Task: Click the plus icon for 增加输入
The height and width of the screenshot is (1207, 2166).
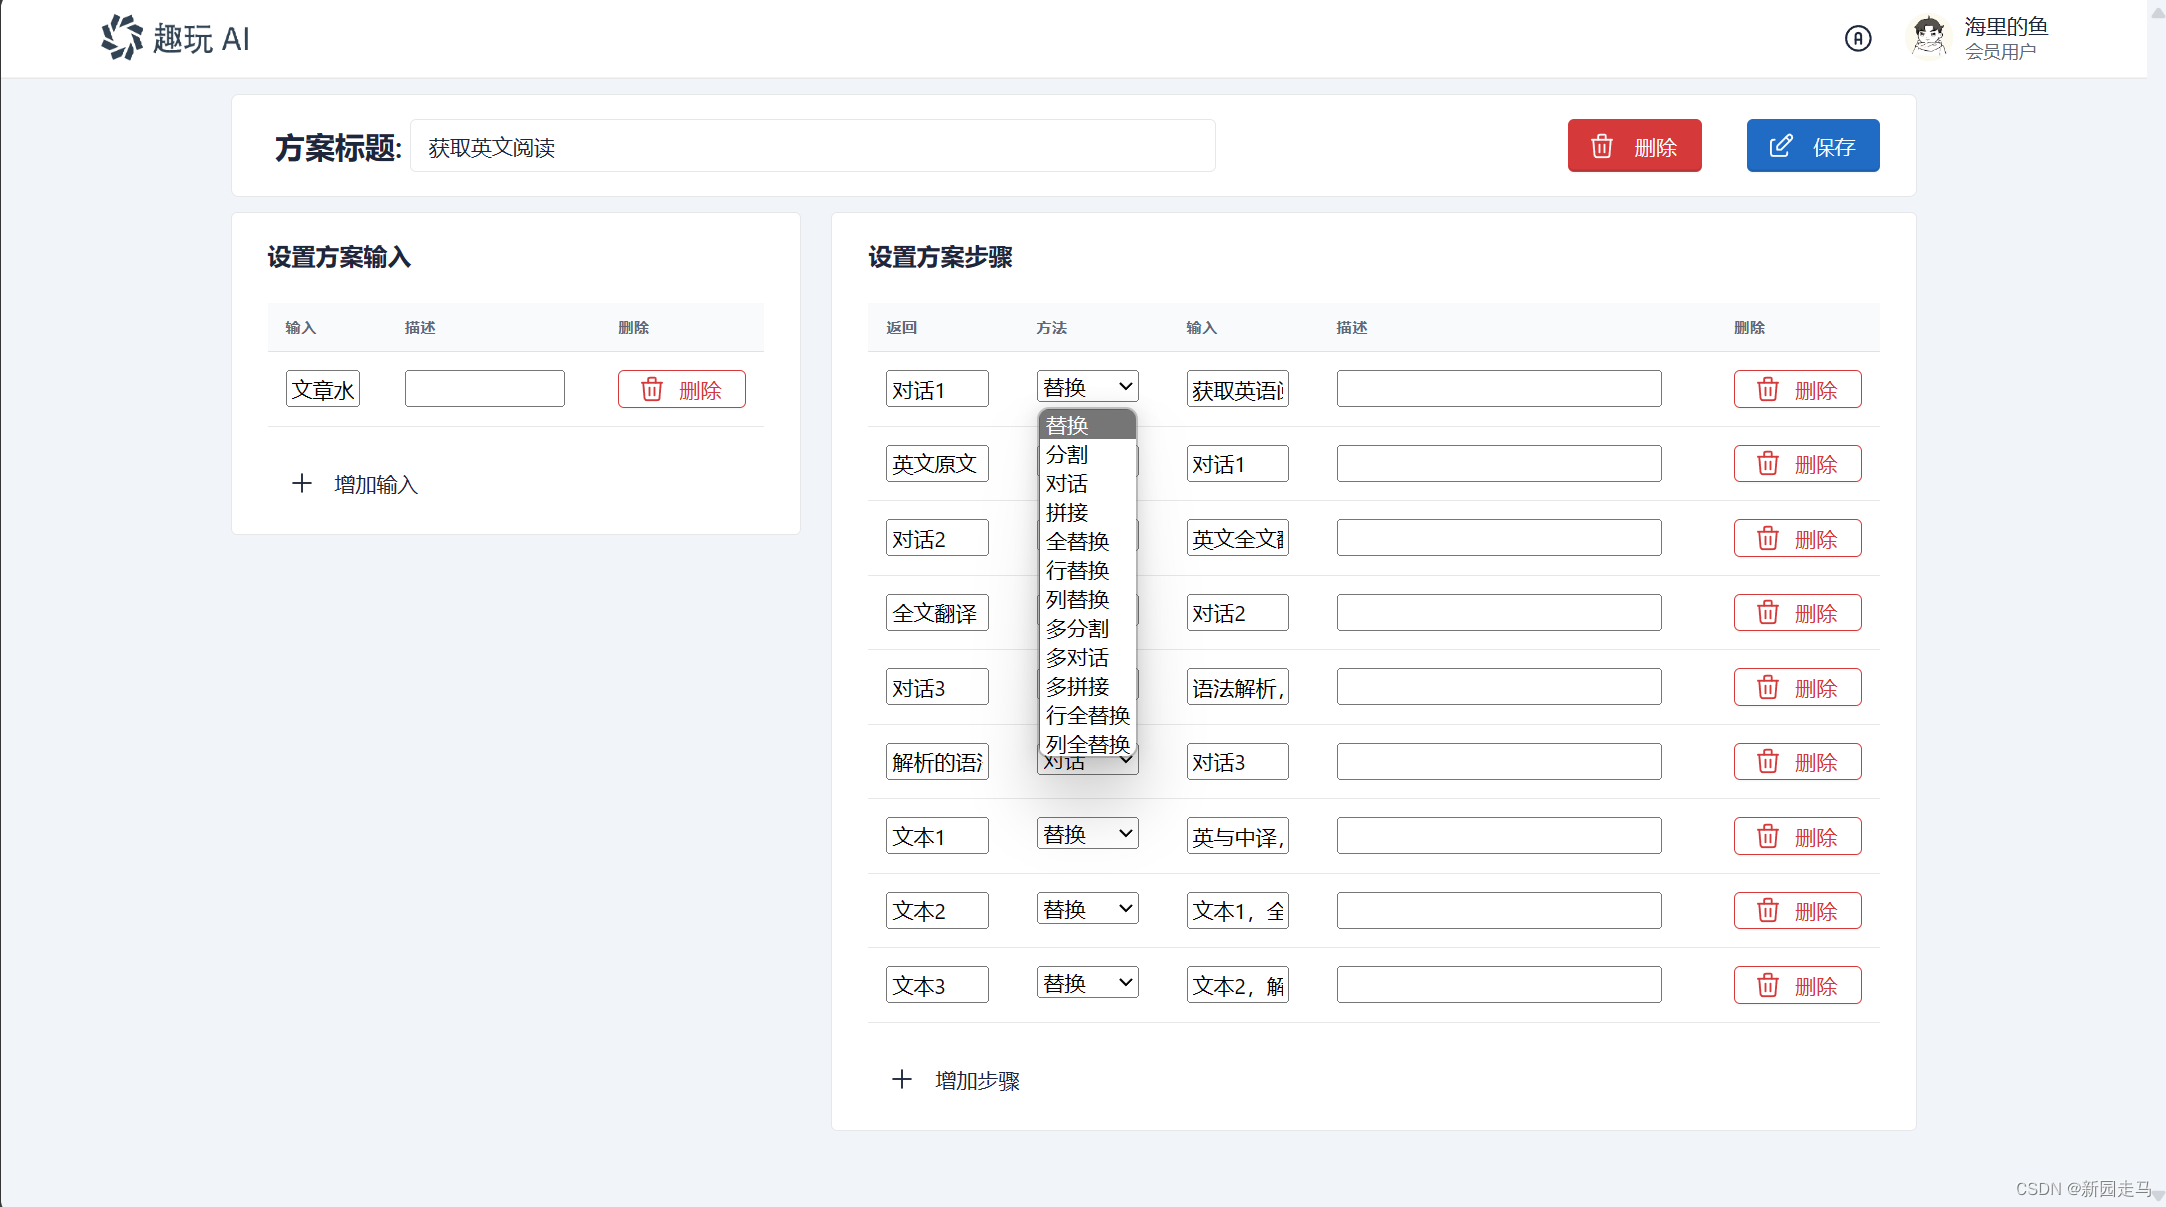Action: 302,484
